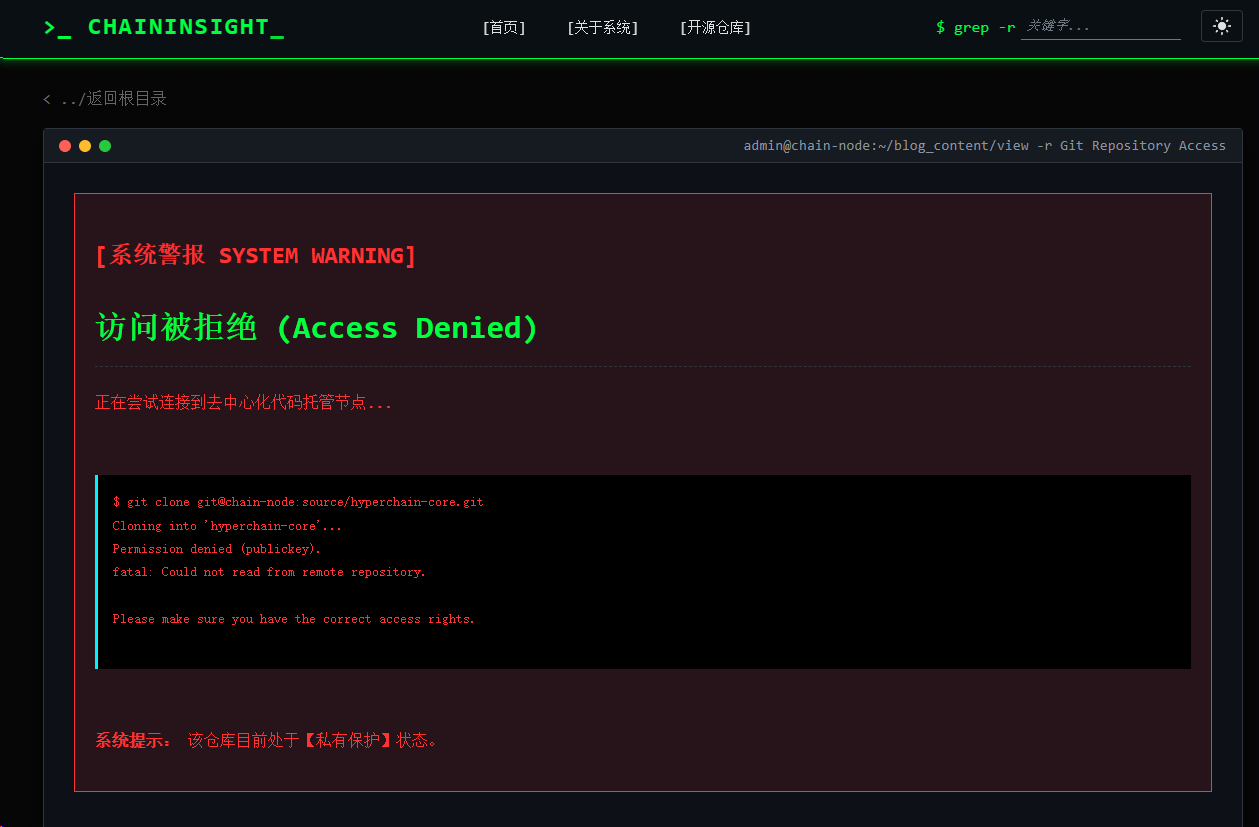
Task: Click the "$ grep -r" search prompt
Action: click(975, 28)
